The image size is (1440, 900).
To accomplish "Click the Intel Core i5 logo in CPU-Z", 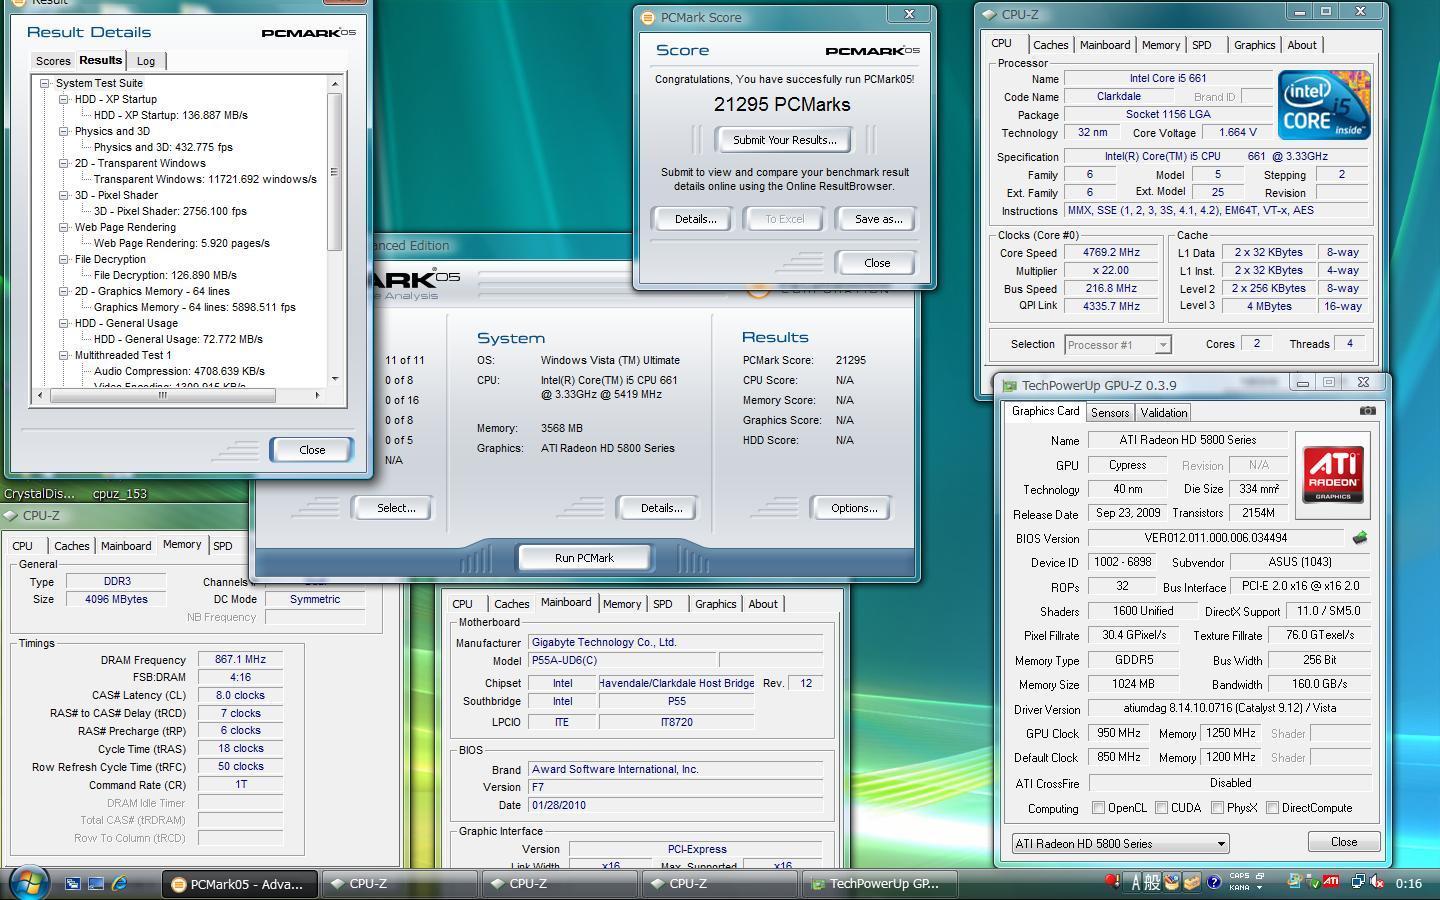I will pos(1323,104).
